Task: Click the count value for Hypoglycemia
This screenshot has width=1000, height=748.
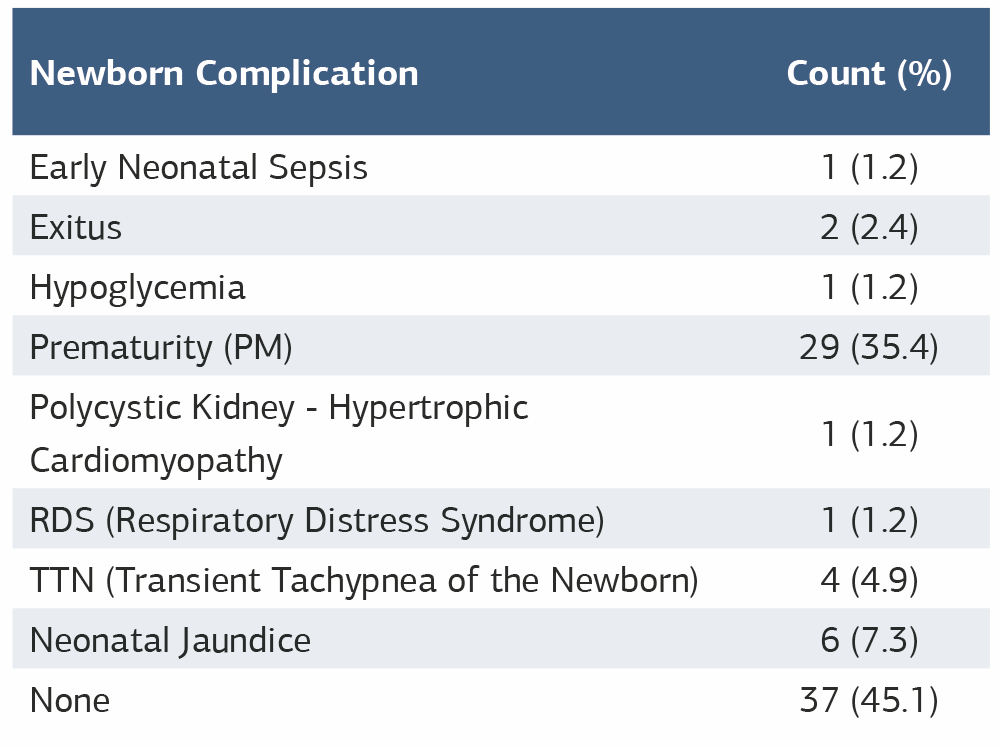Action: [868, 288]
